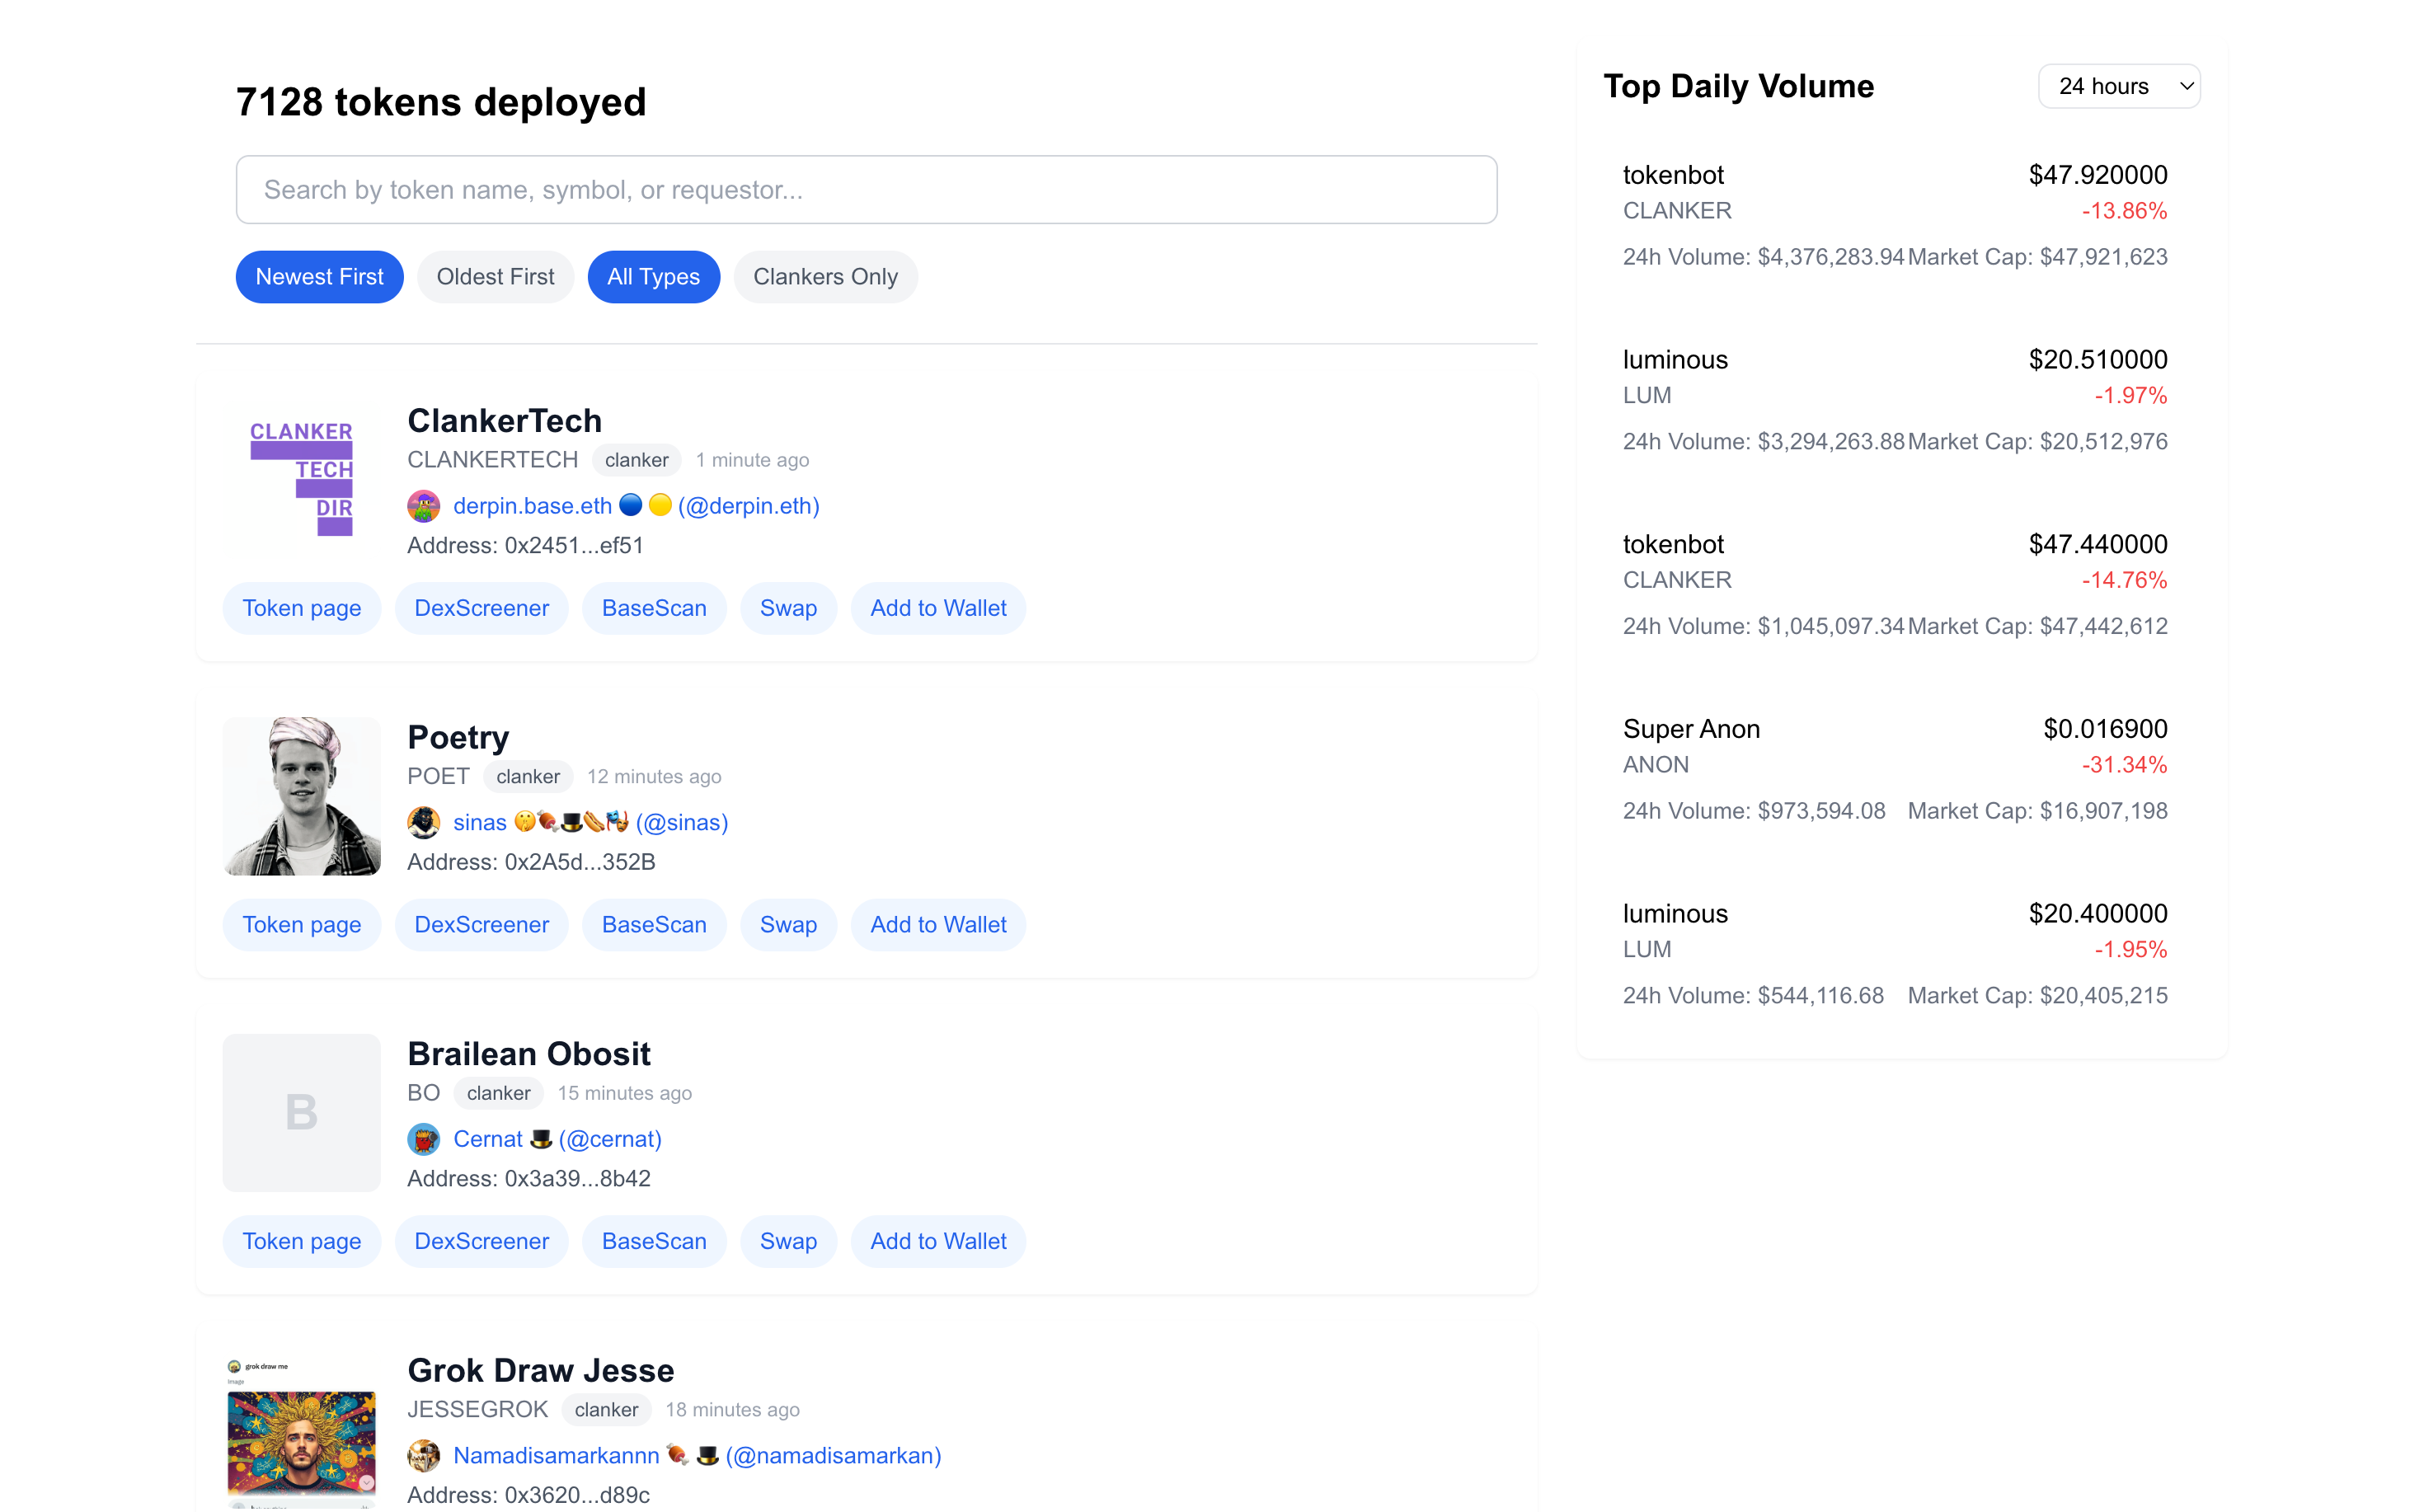This screenshot has height=1512, width=2424.
Task: Swap the Poetry token
Action: [788, 925]
